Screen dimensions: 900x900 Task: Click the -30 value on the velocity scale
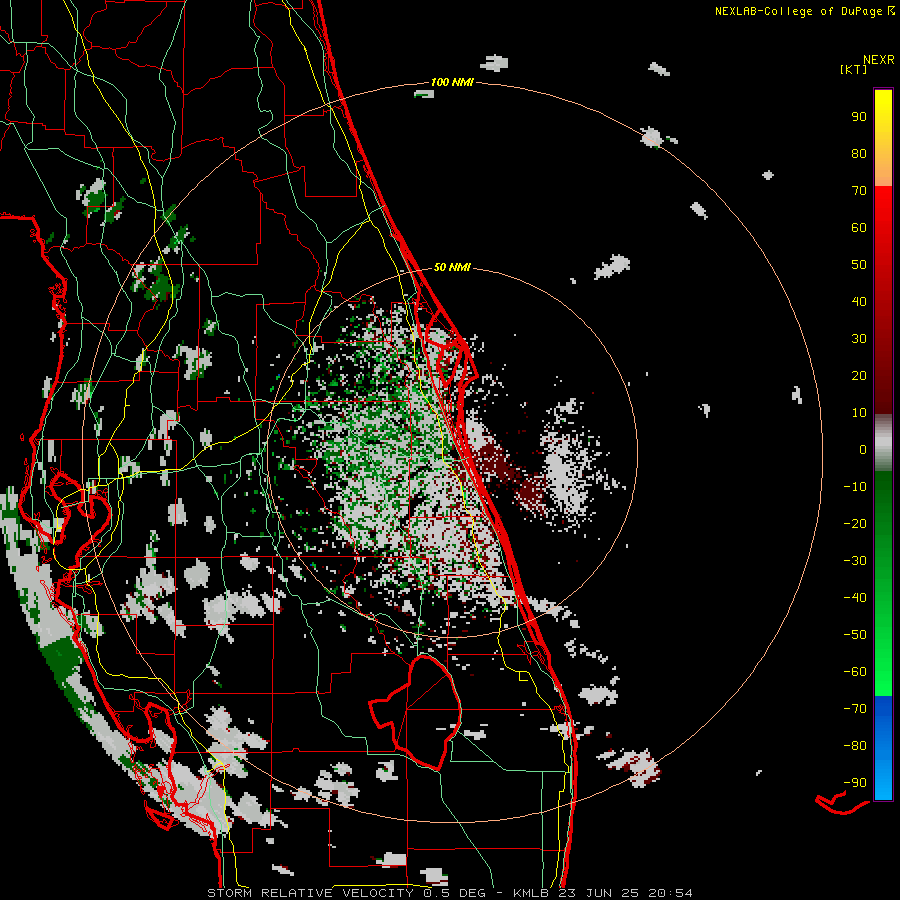click(x=855, y=561)
